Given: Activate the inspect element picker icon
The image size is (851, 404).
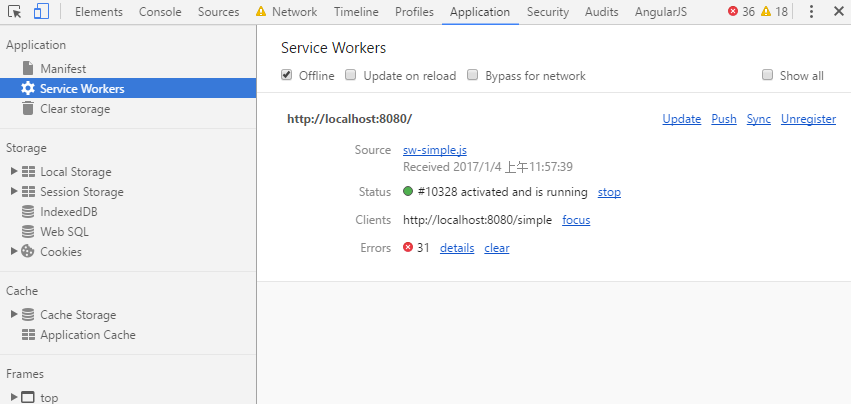Looking at the screenshot, I should coord(15,11).
